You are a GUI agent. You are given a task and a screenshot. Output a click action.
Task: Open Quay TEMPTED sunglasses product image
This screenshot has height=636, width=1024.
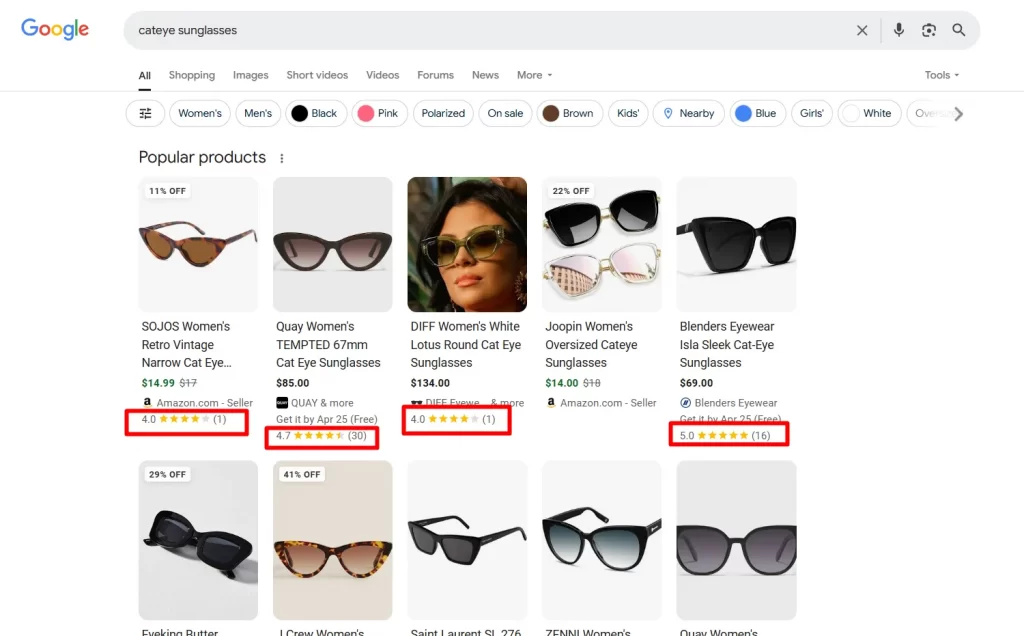click(332, 244)
